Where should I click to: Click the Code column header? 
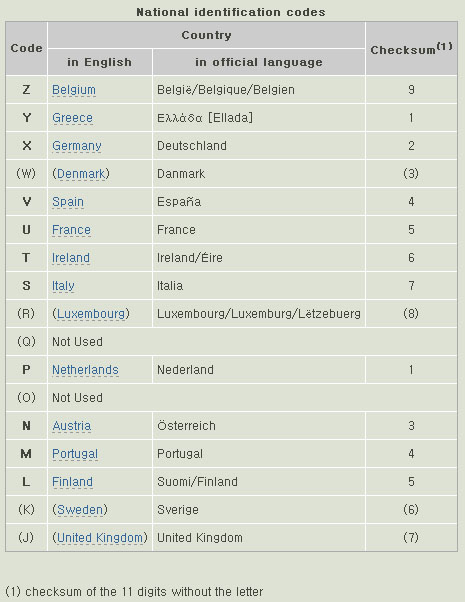coord(26,48)
